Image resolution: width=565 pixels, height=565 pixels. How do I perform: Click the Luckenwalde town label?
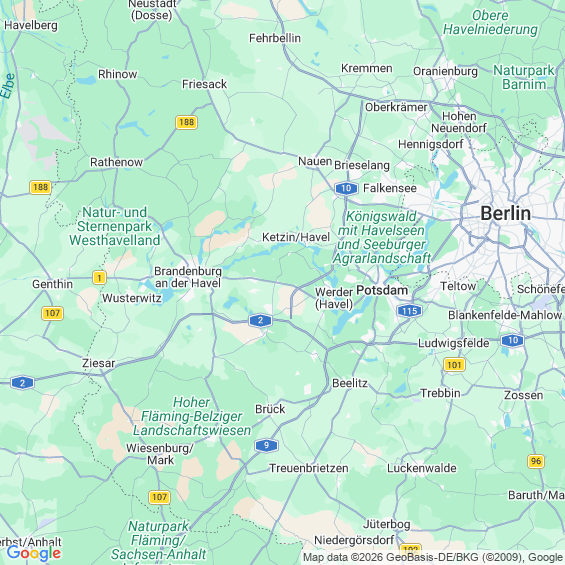tap(422, 468)
